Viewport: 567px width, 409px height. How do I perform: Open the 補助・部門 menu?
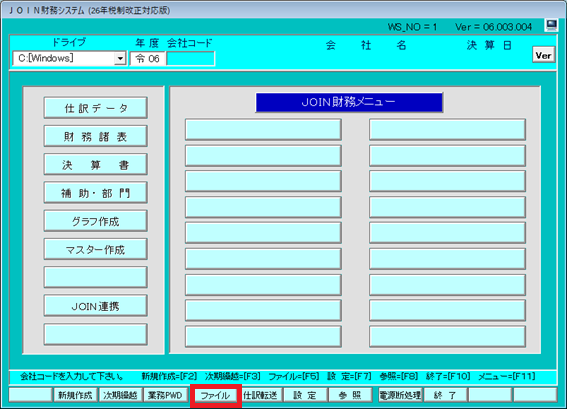point(95,192)
